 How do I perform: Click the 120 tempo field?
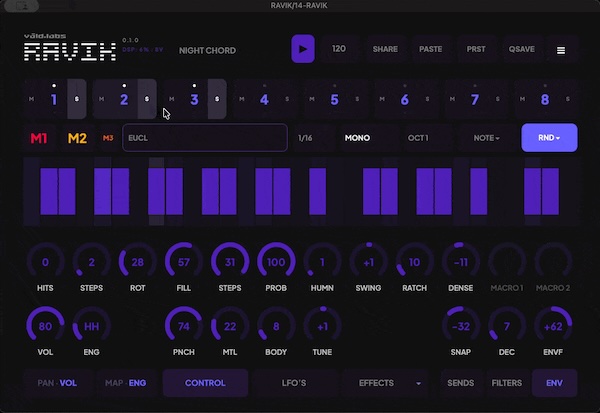pyautogui.click(x=339, y=49)
